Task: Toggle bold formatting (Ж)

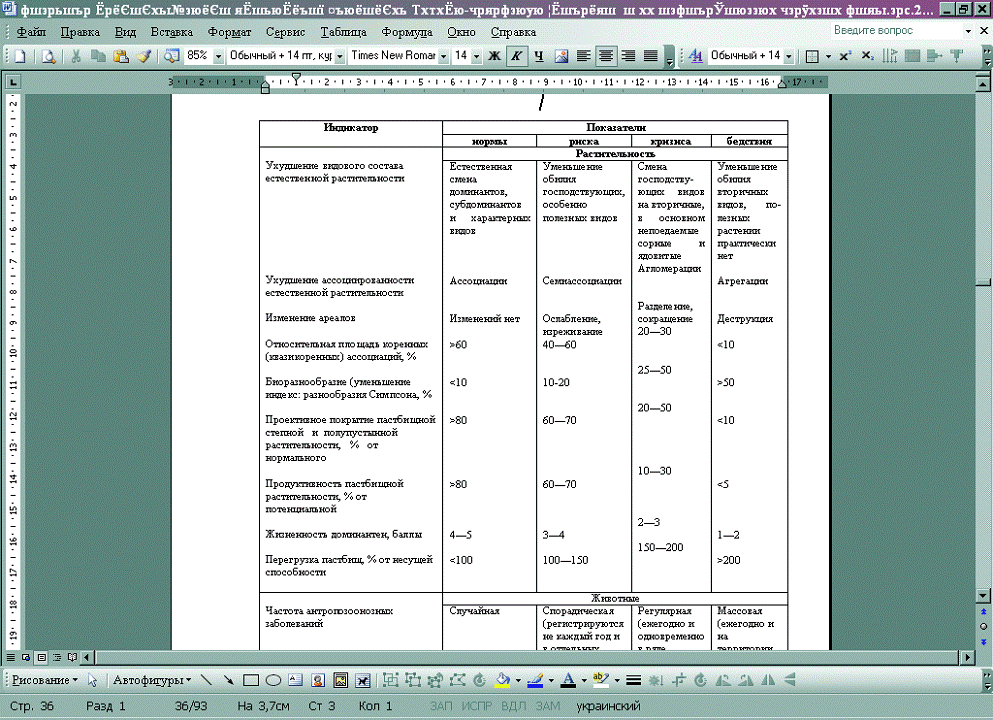Action: 494,56
